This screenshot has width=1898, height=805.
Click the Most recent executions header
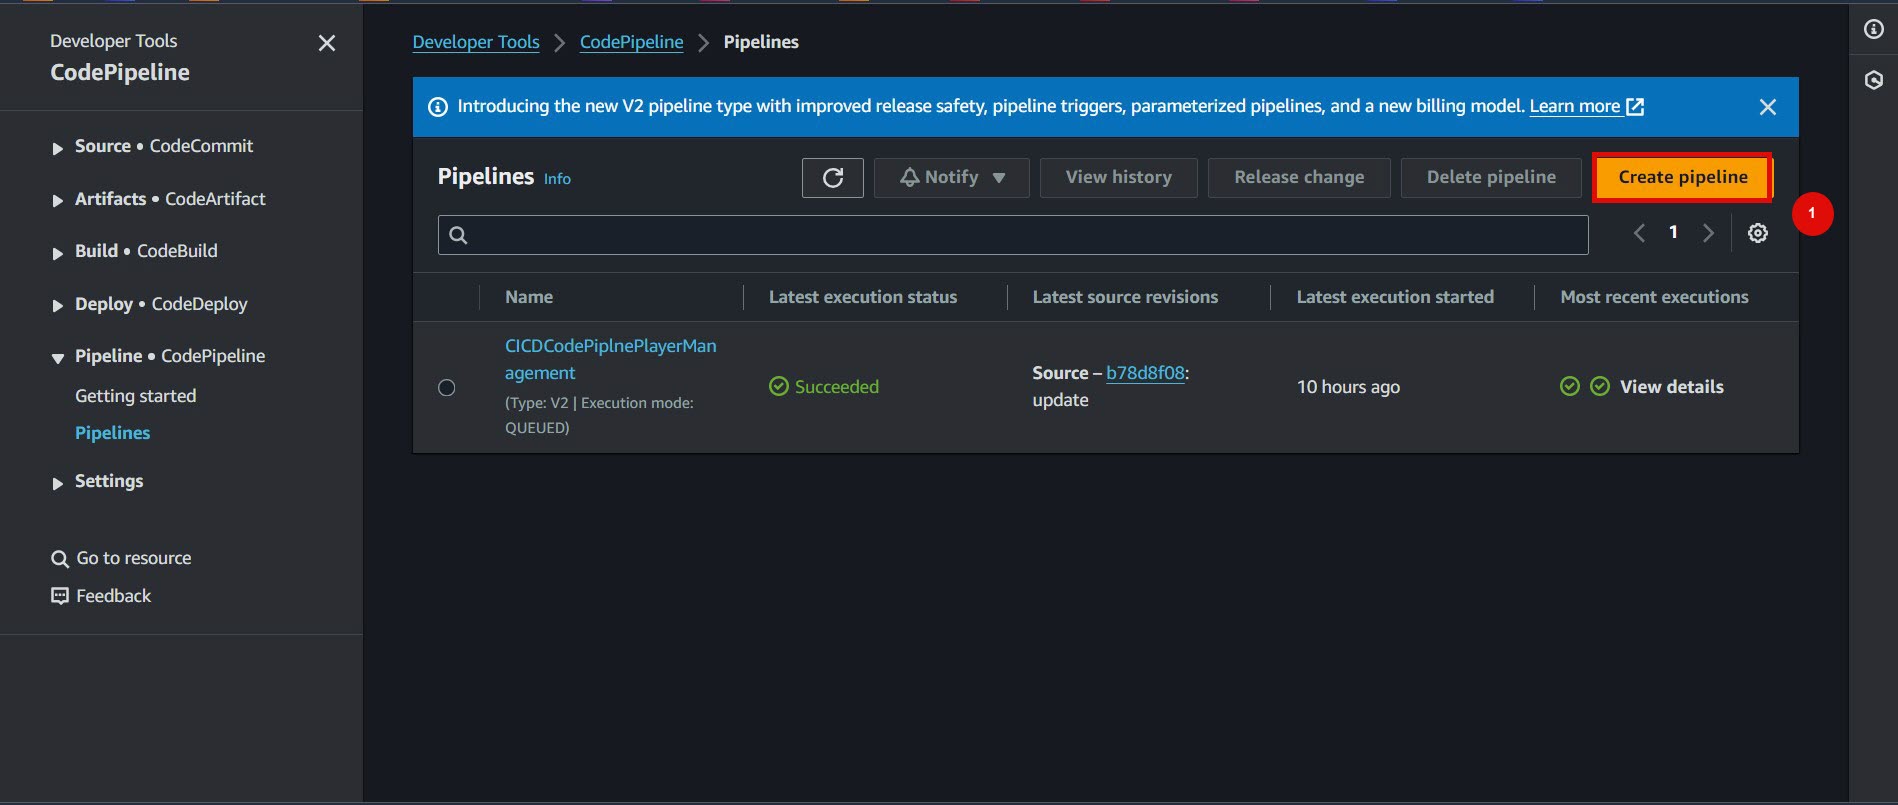(x=1654, y=297)
